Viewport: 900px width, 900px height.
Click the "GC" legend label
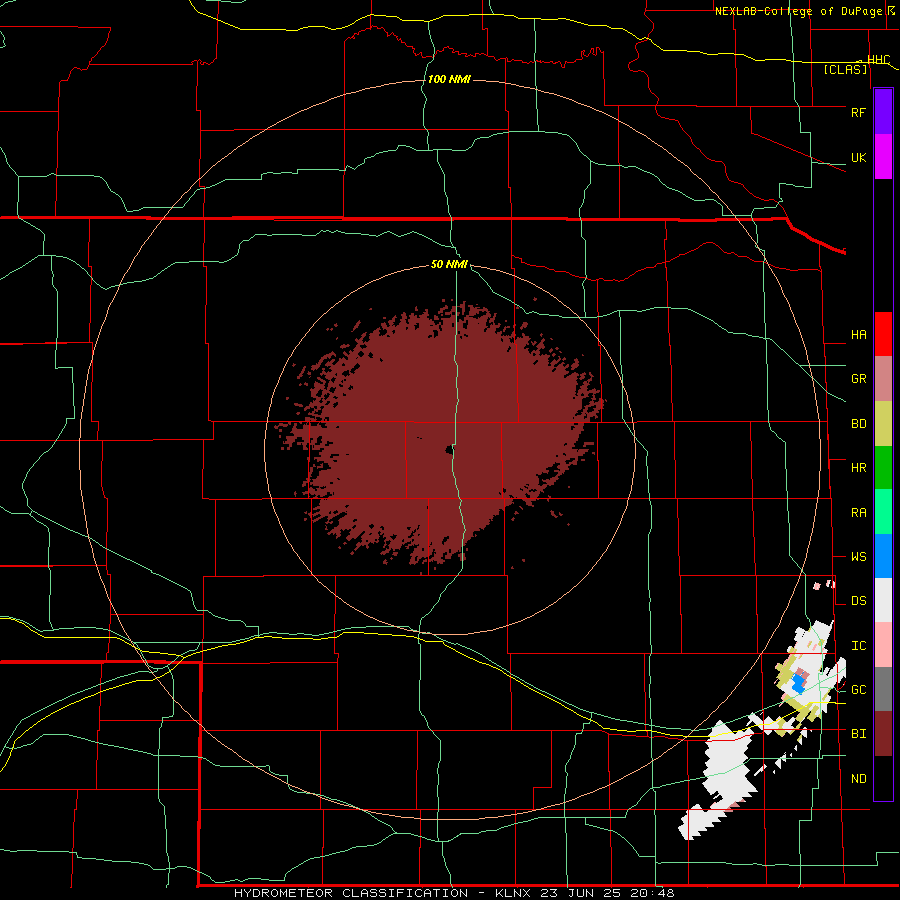click(x=858, y=690)
